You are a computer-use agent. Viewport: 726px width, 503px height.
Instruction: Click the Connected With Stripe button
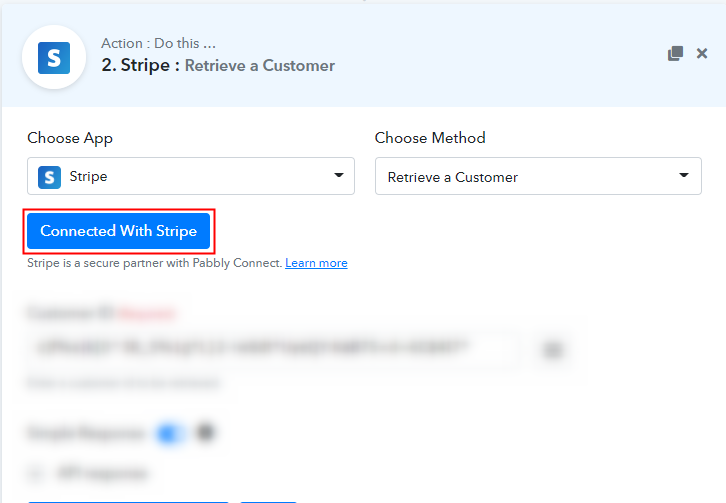pos(119,231)
